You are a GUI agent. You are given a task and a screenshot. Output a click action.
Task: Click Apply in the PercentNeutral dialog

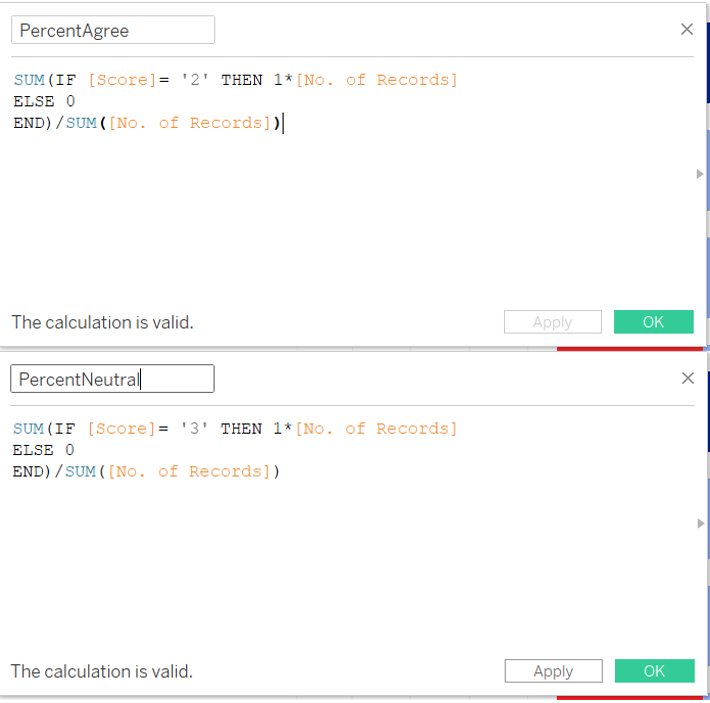553,671
